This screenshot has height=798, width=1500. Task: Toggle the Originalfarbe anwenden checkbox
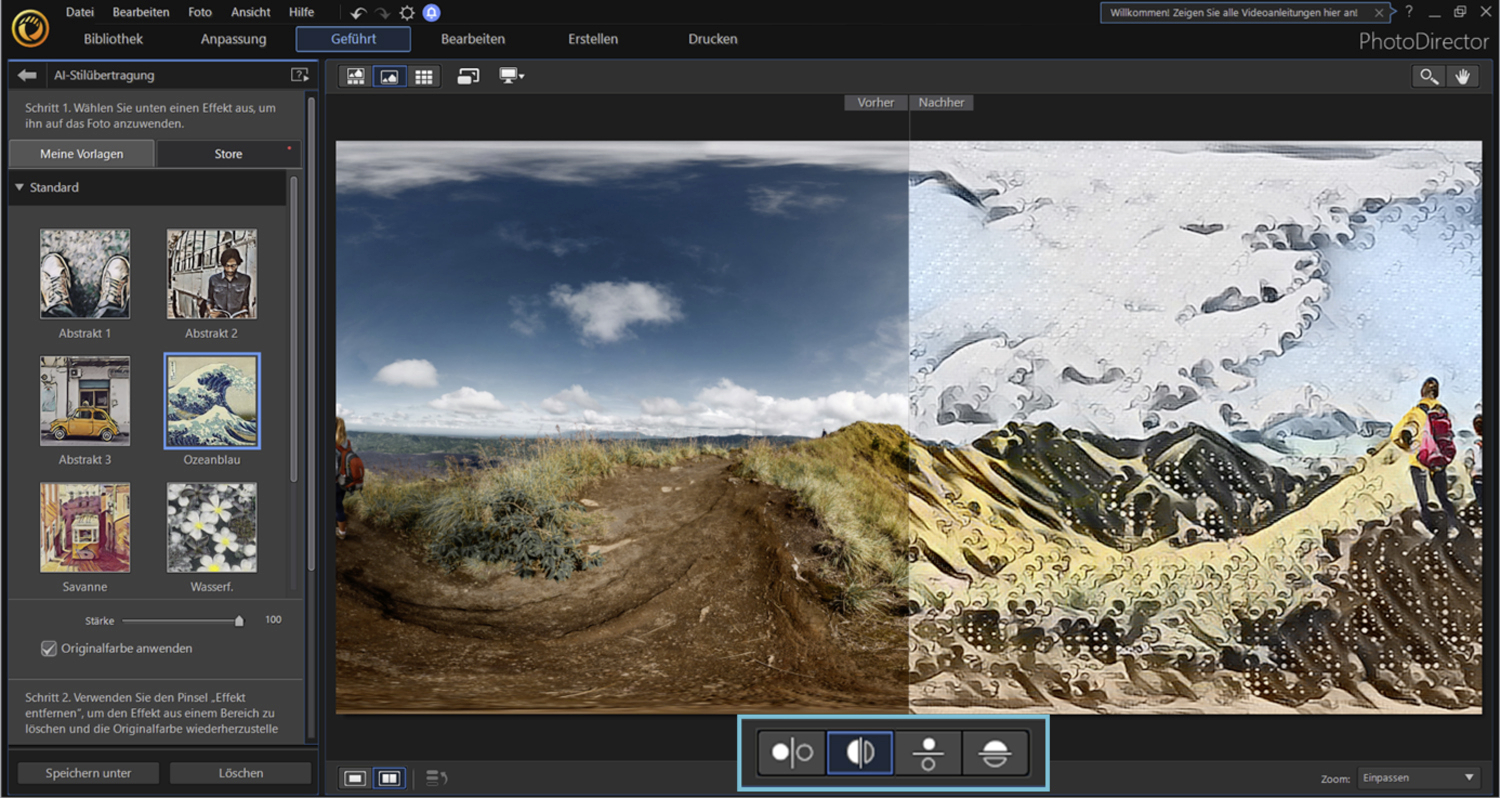[48, 648]
